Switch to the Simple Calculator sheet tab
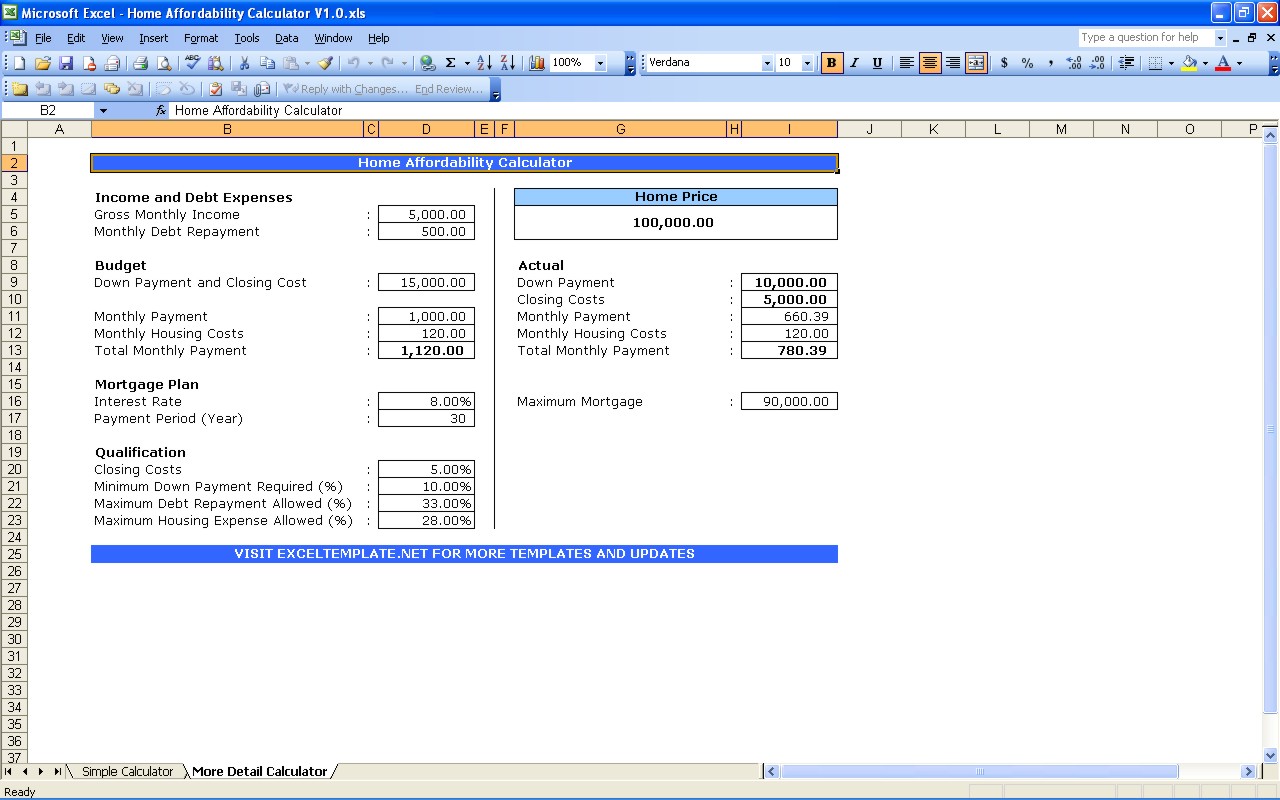This screenshot has height=800, width=1280. click(127, 771)
